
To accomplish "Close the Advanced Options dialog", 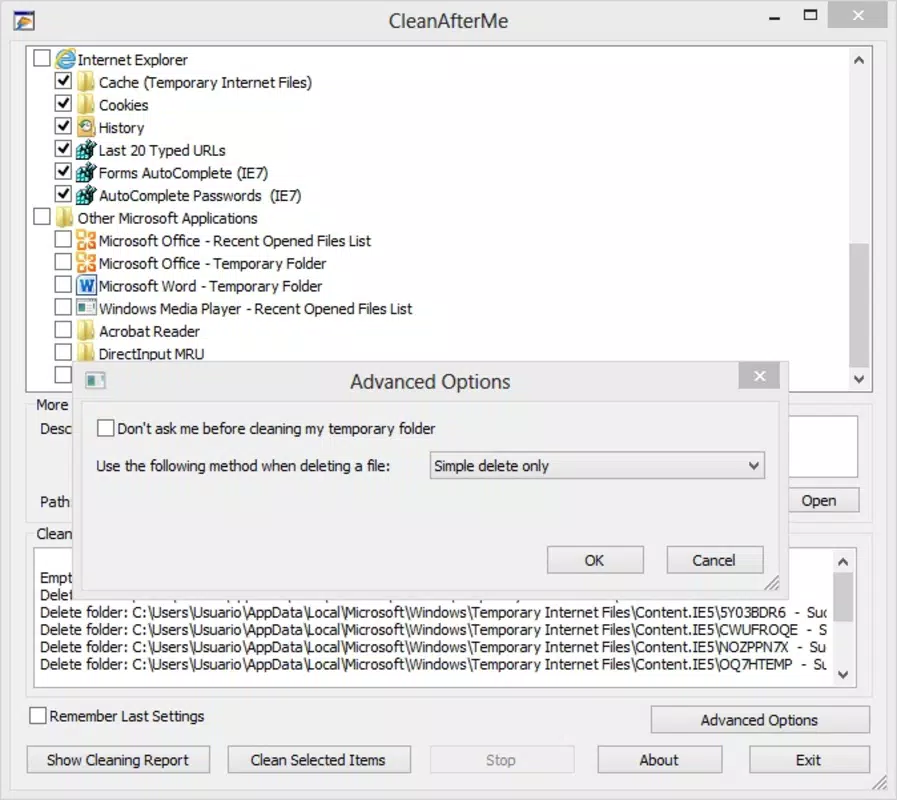I will point(759,376).
